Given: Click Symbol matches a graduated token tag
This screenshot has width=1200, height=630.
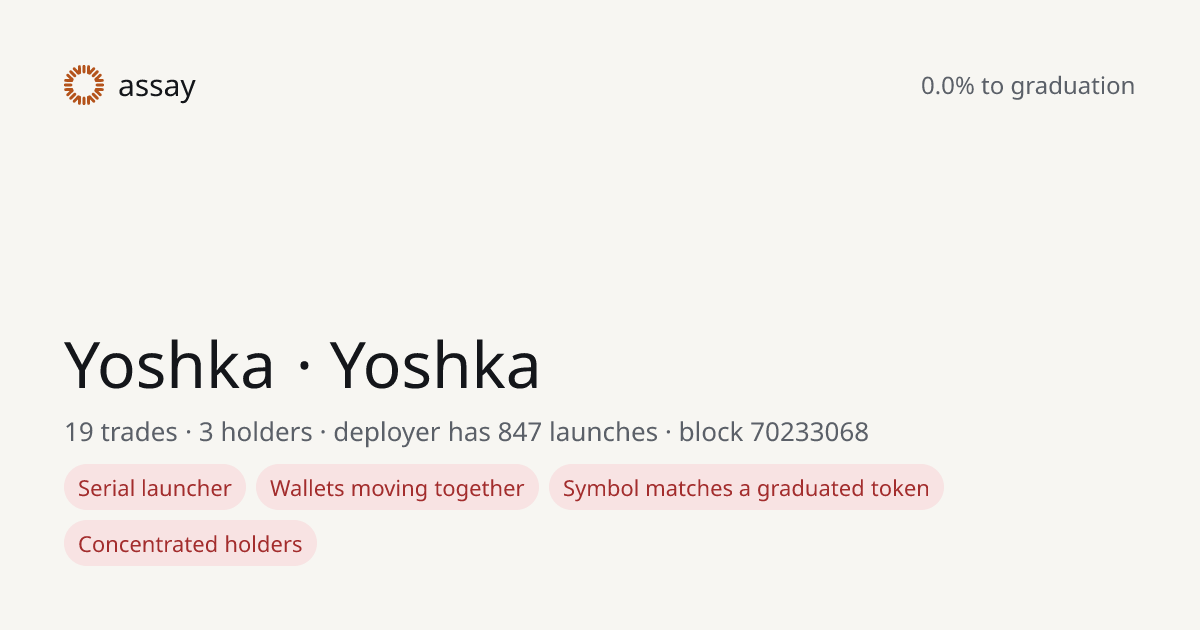Looking at the screenshot, I should pos(746,488).
